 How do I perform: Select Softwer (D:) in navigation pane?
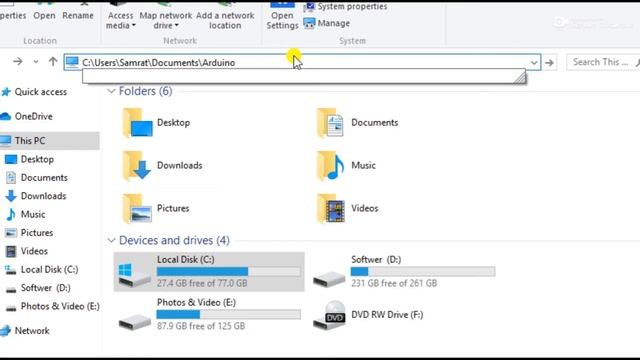pos(38,288)
